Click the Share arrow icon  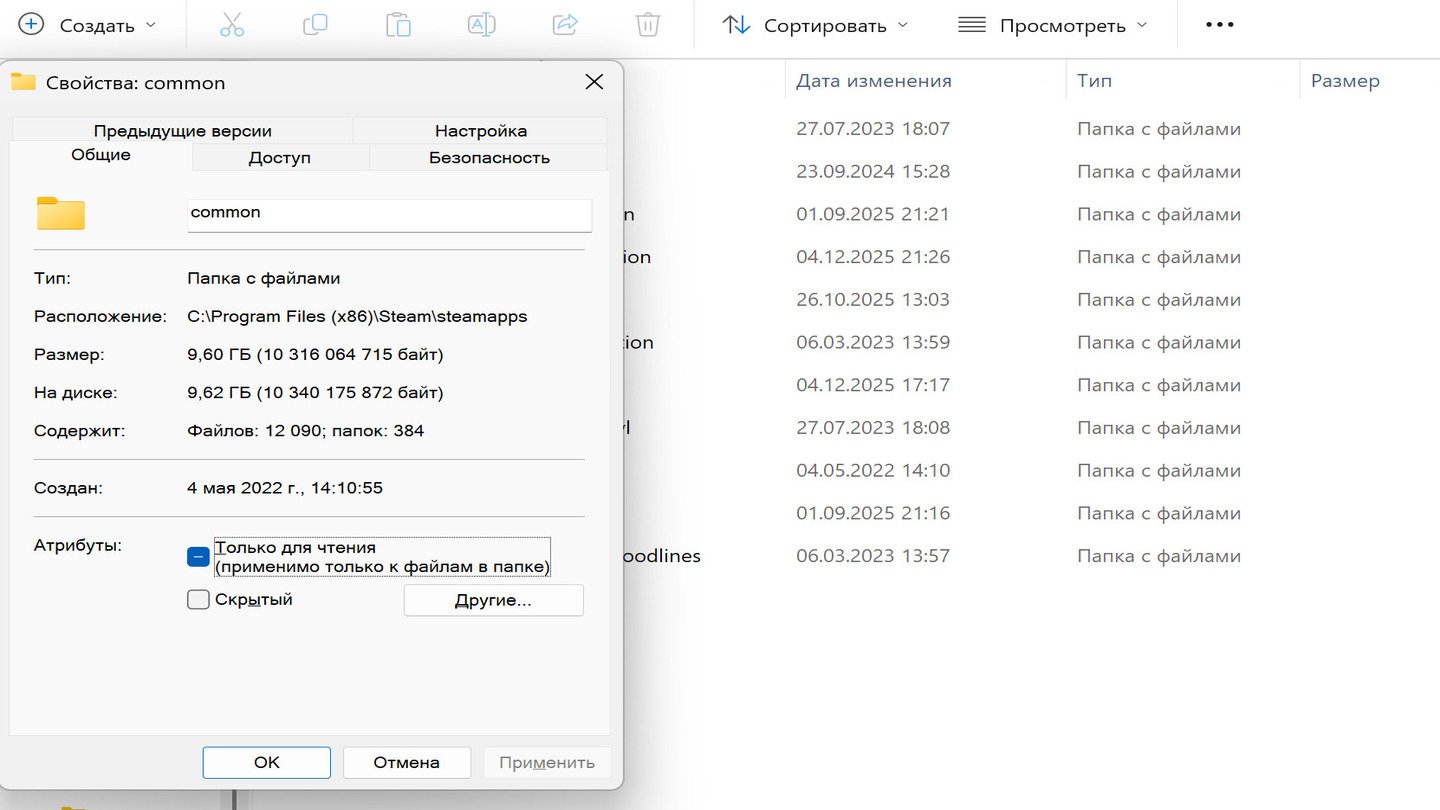tap(565, 25)
